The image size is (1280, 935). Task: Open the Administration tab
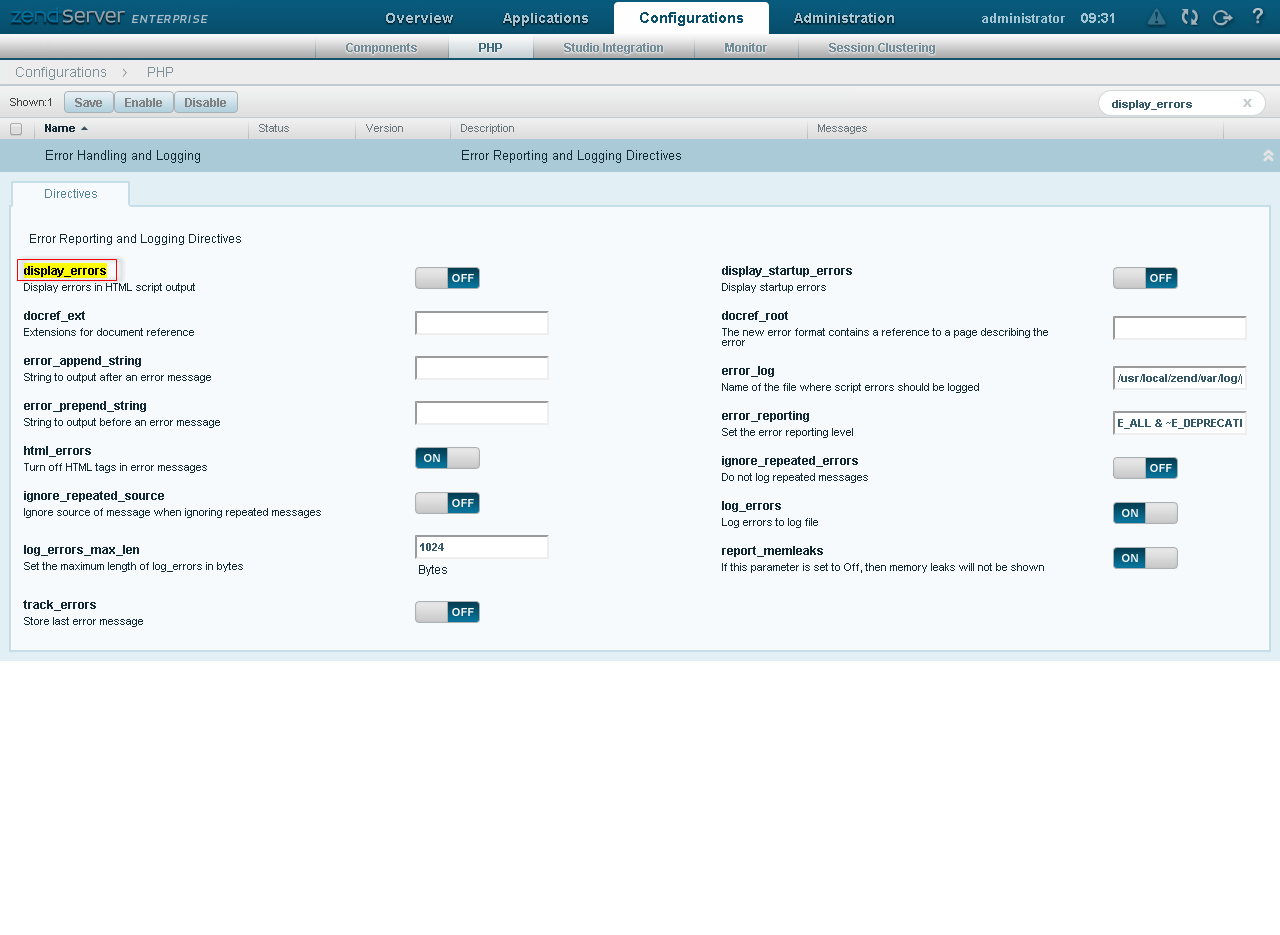click(x=844, y=18)
